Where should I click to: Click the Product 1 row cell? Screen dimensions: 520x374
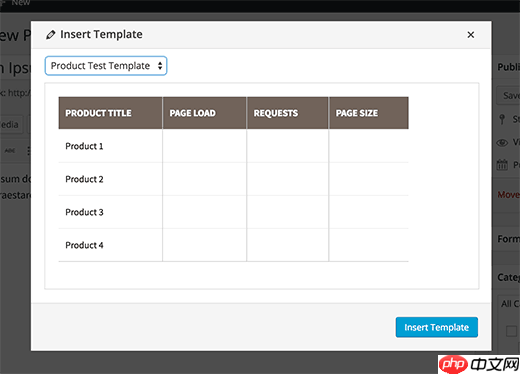(110, 146)
